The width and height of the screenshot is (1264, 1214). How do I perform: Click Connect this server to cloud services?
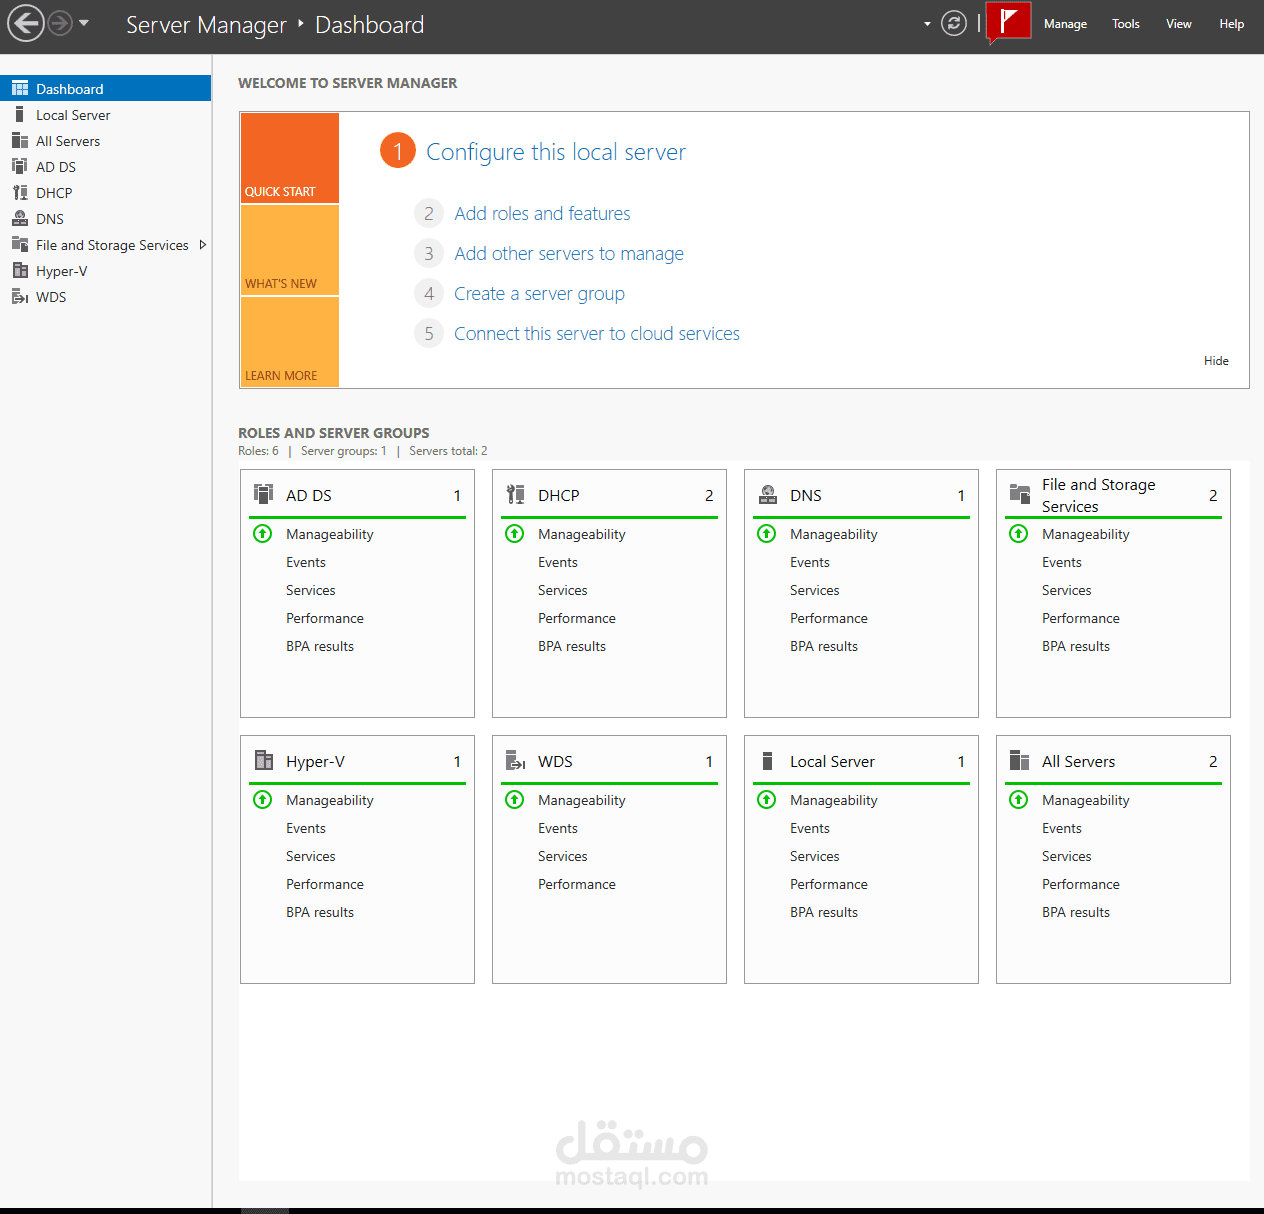point(597,334)
